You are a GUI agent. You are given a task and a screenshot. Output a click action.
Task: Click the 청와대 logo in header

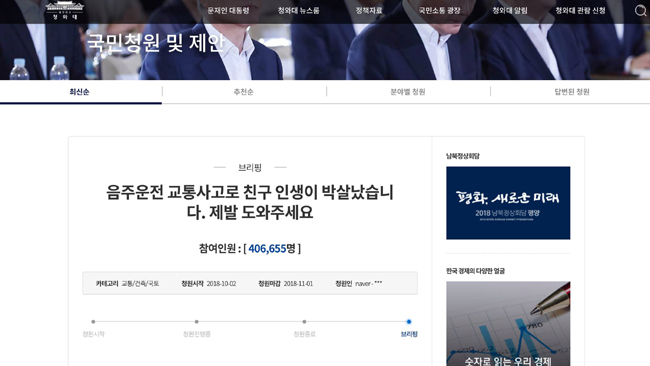65,10
